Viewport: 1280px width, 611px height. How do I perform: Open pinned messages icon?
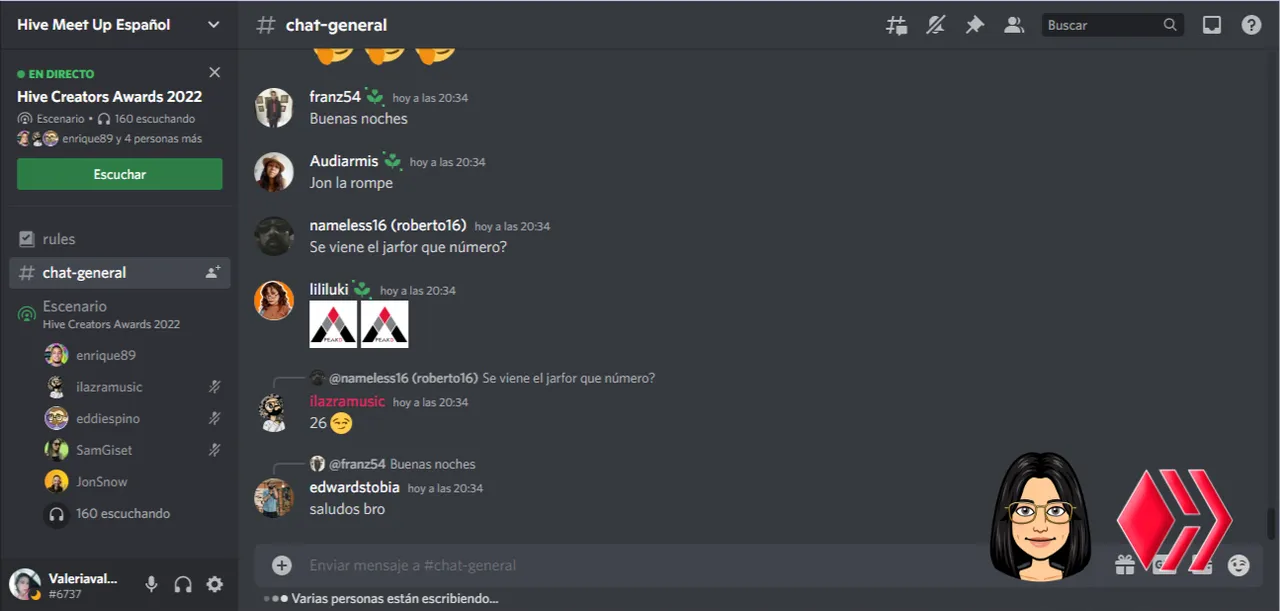point(974,25)
